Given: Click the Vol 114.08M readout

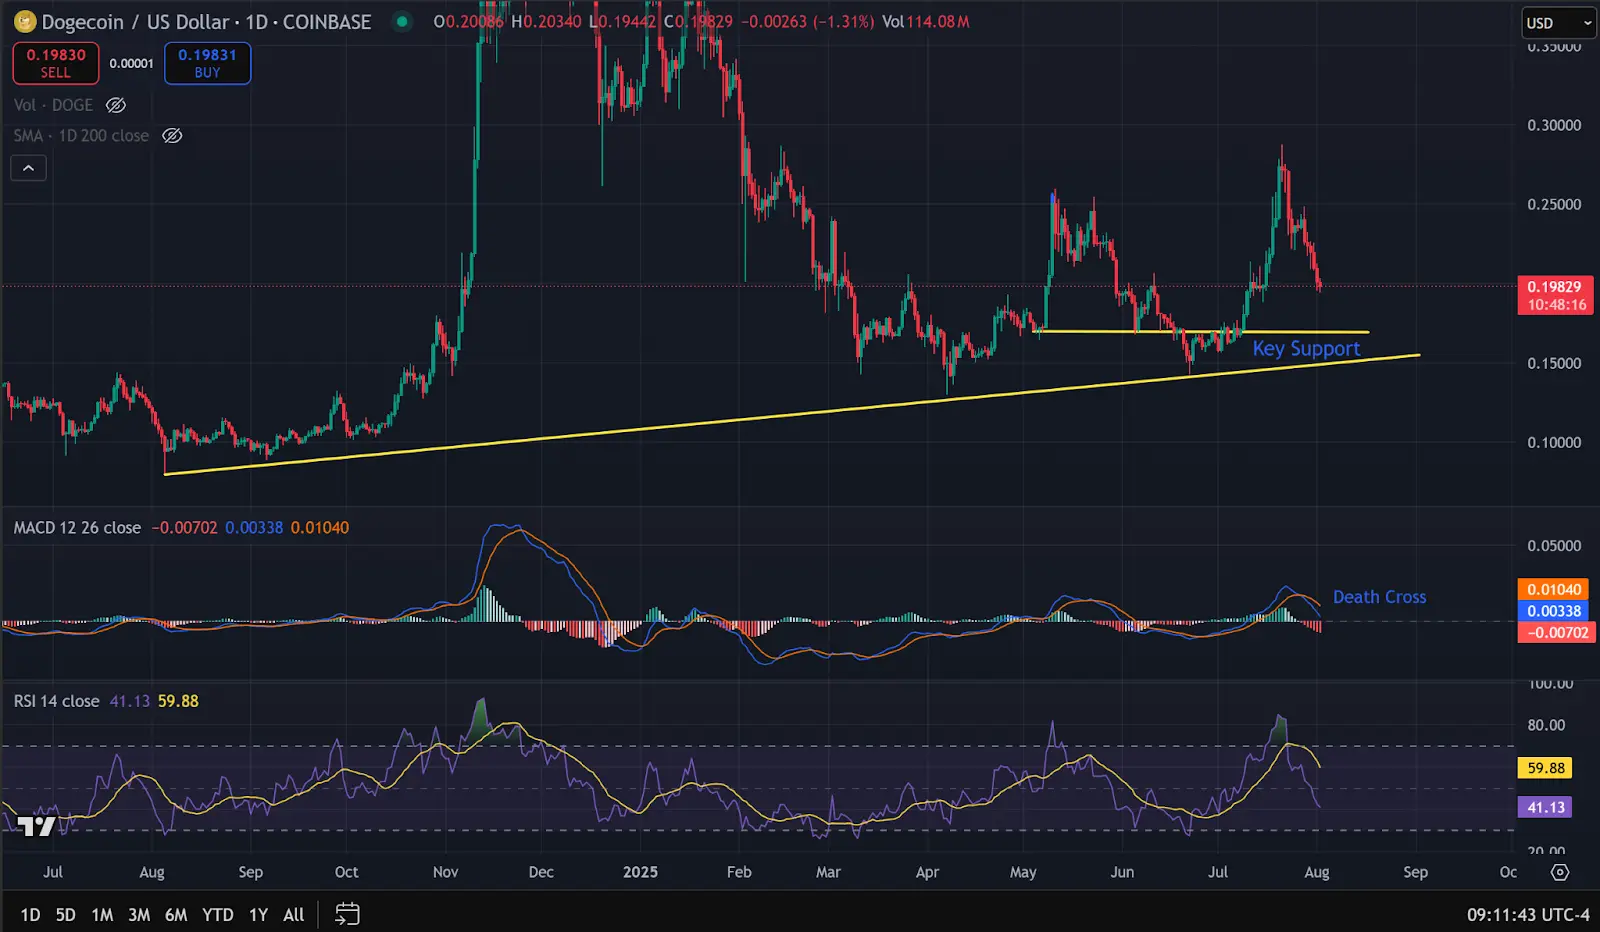Looking at the screenshot, I should tap(926, 21).
